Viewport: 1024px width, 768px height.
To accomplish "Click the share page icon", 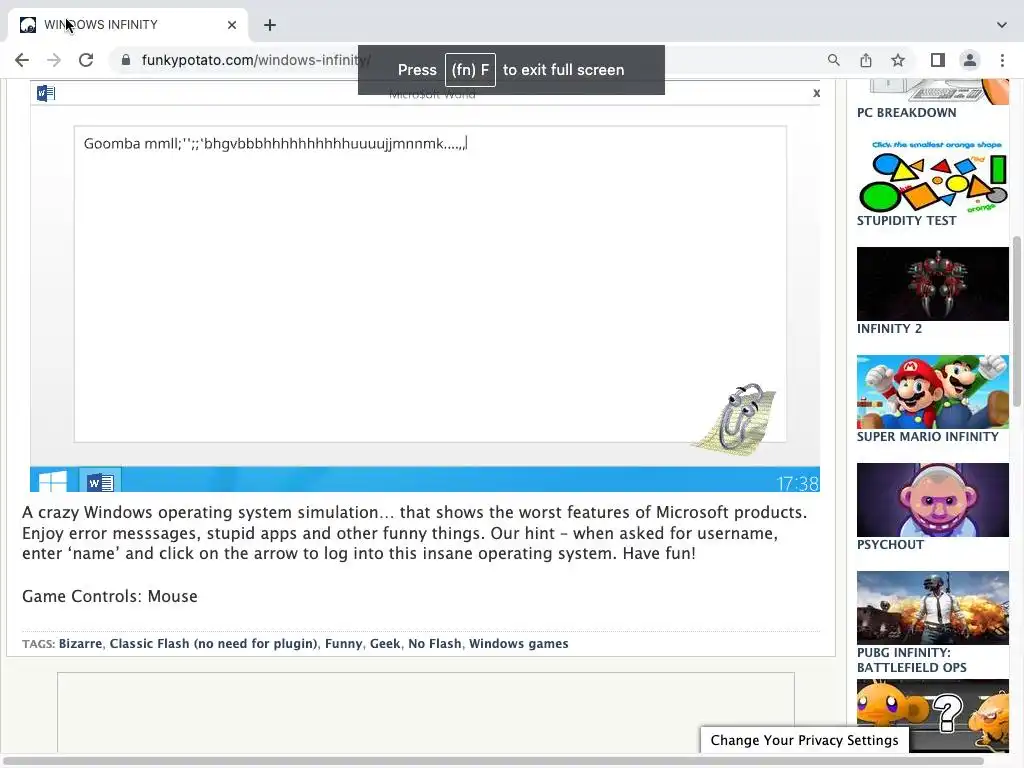I will pyautogui.click(x=866, y=60).
